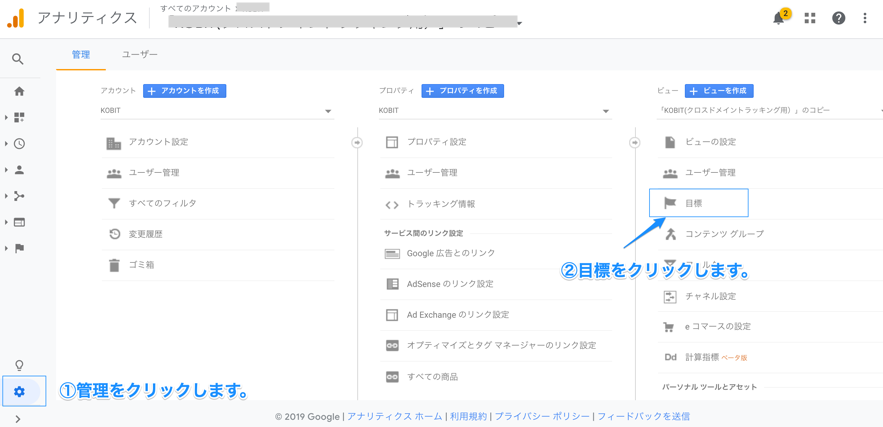Open Conversions flag icon in sidebar

(x=19, y=248)
